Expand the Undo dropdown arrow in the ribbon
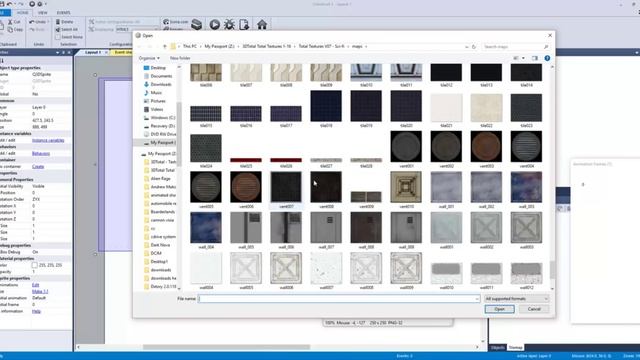The height and width of the screenshot is (360, 640). coord(48,22)
